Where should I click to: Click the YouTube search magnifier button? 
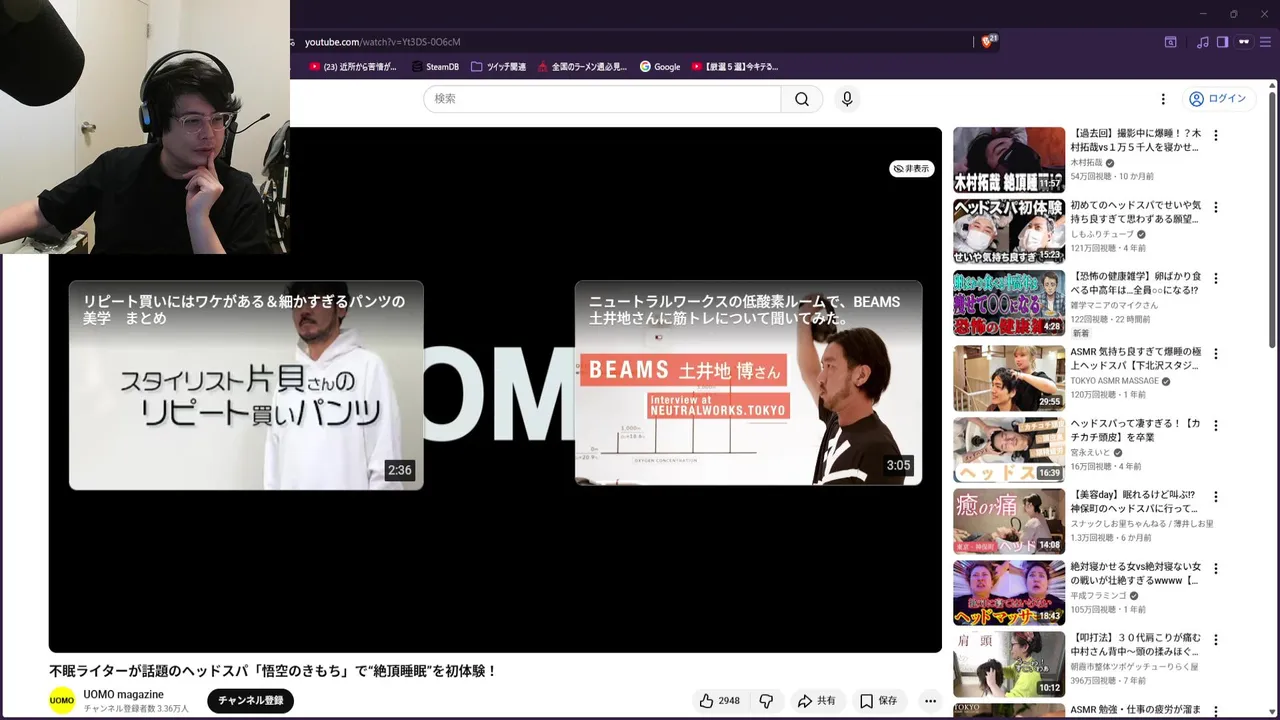coord(802,99)
